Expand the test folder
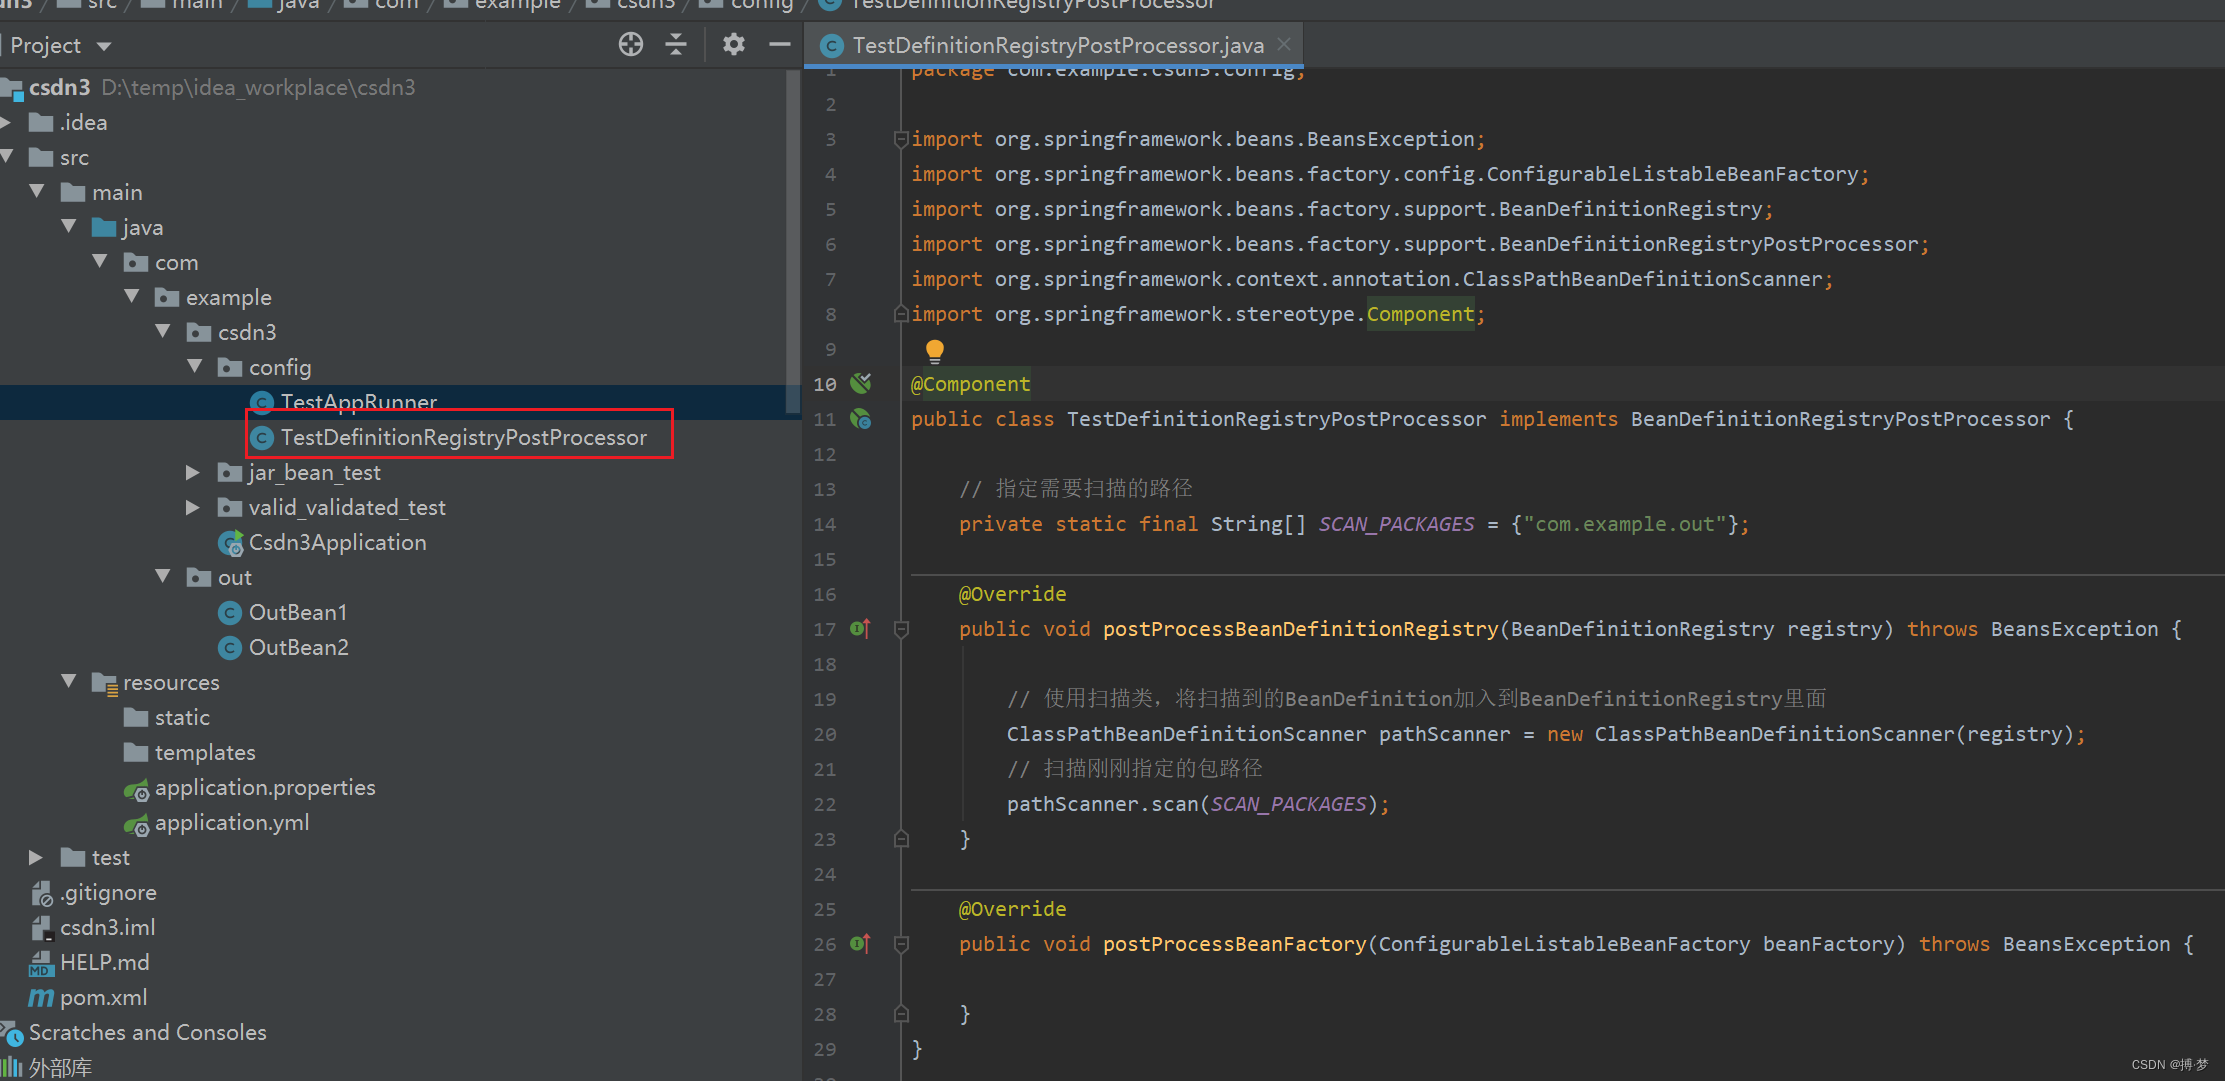Viewport: 2225px width, 1081px height. pyautogui.click(x=36, y=857)
